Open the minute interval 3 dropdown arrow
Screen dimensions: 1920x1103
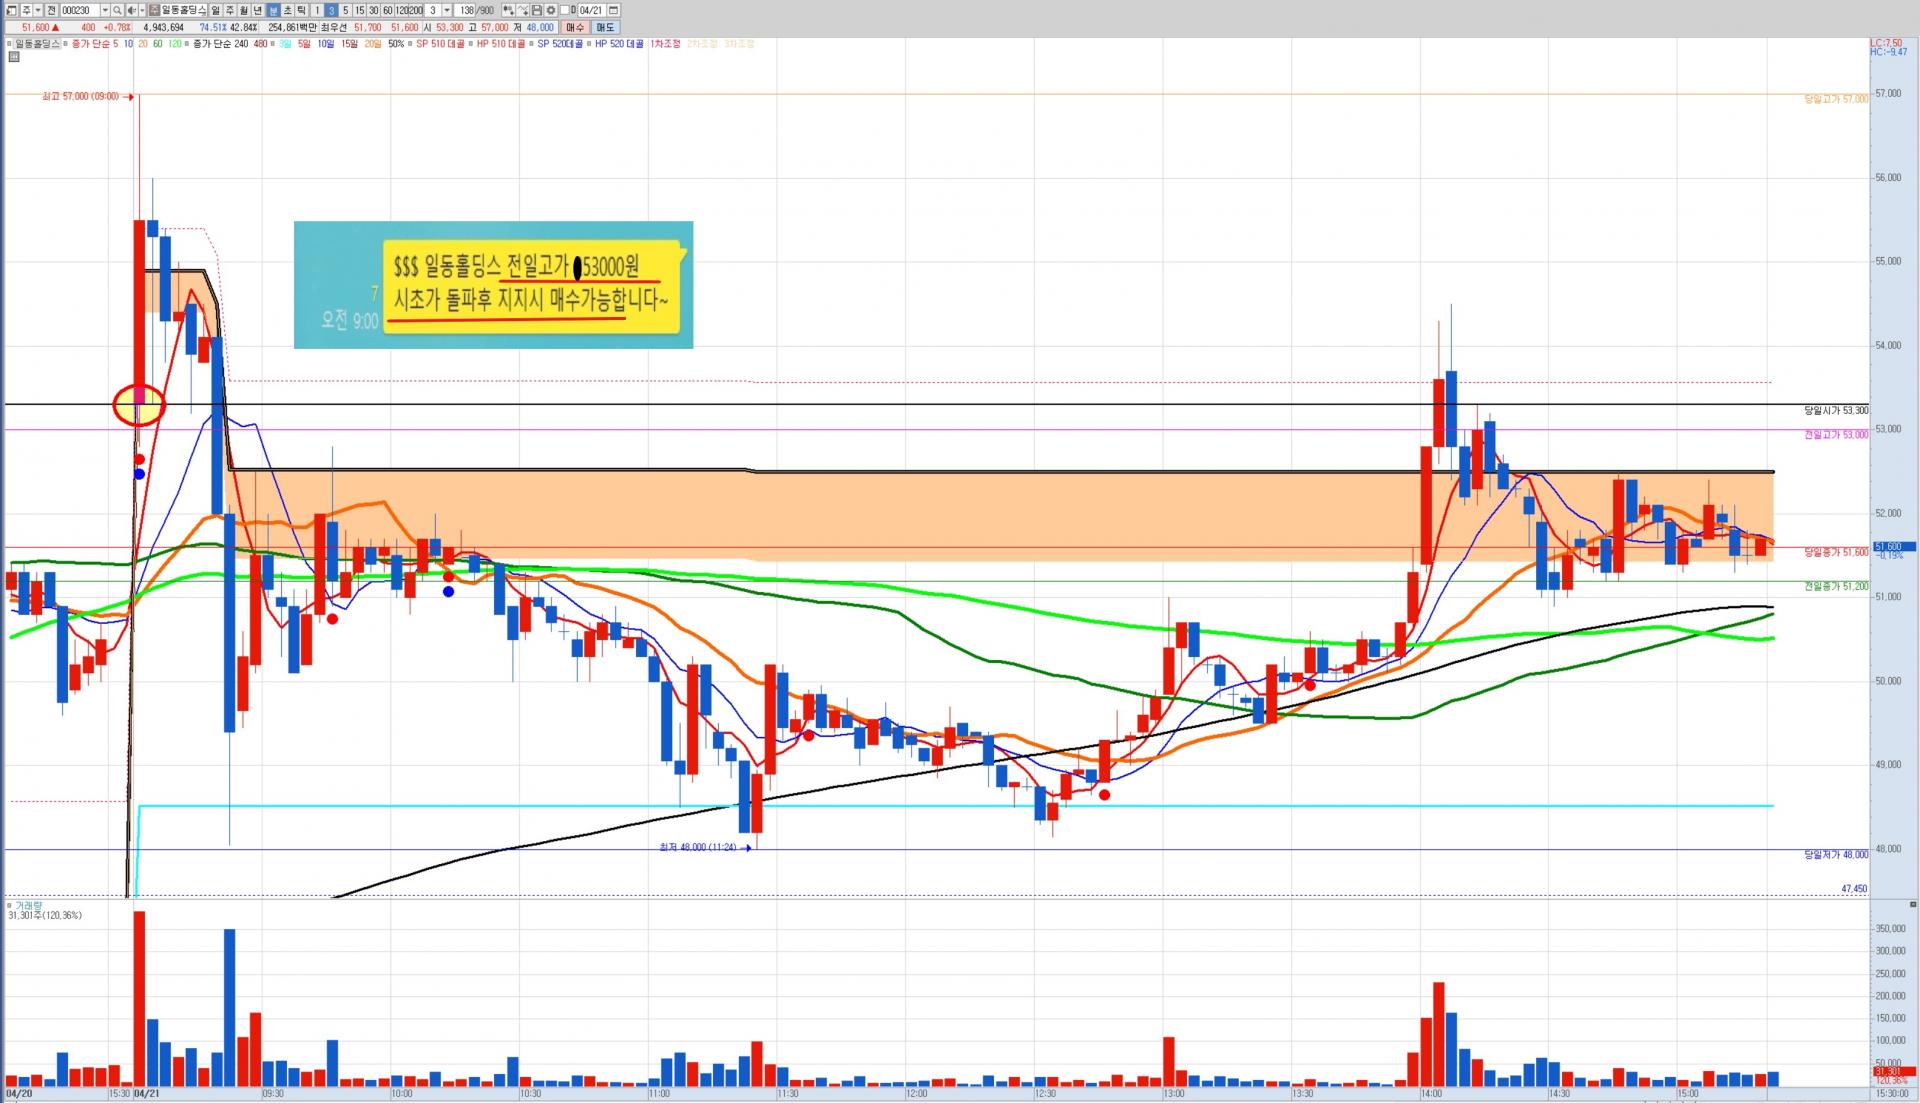coord(447,10)
